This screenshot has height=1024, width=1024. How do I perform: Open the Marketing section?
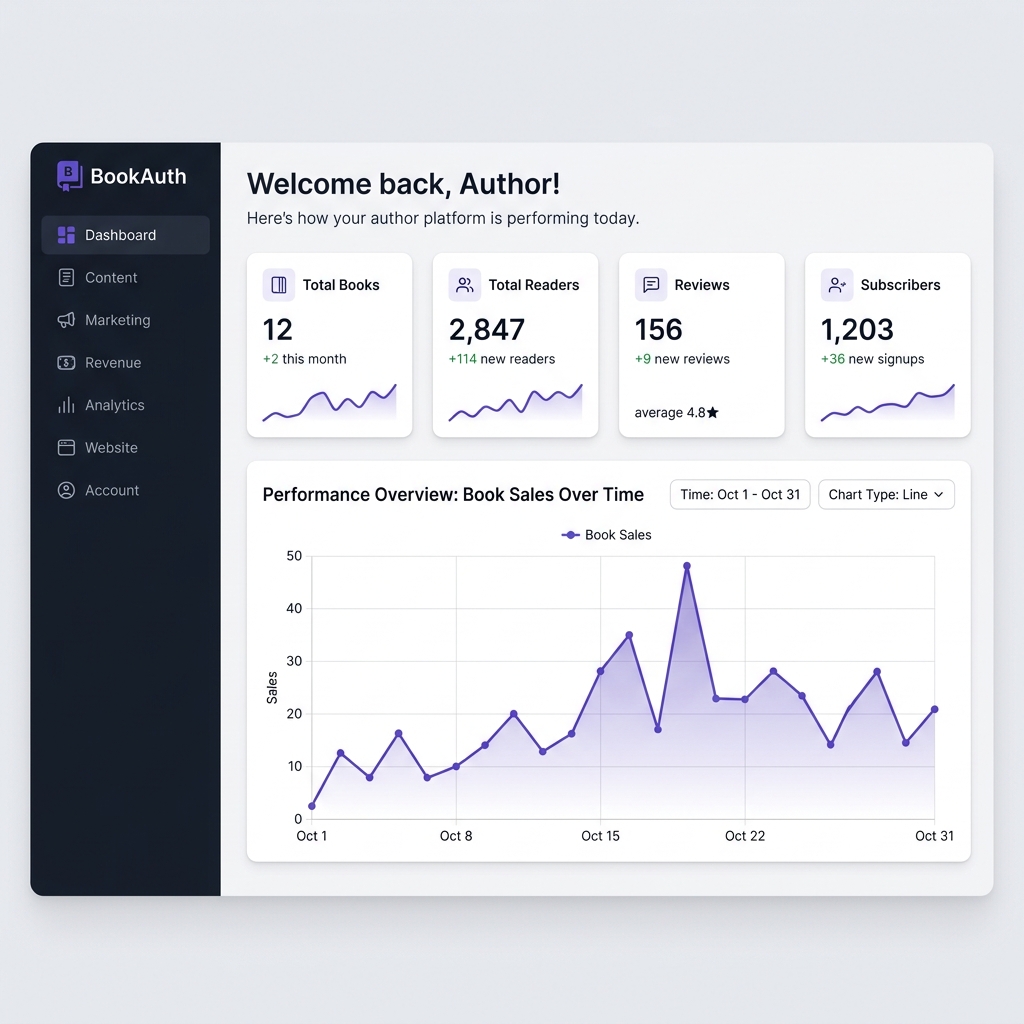point(125,320)
